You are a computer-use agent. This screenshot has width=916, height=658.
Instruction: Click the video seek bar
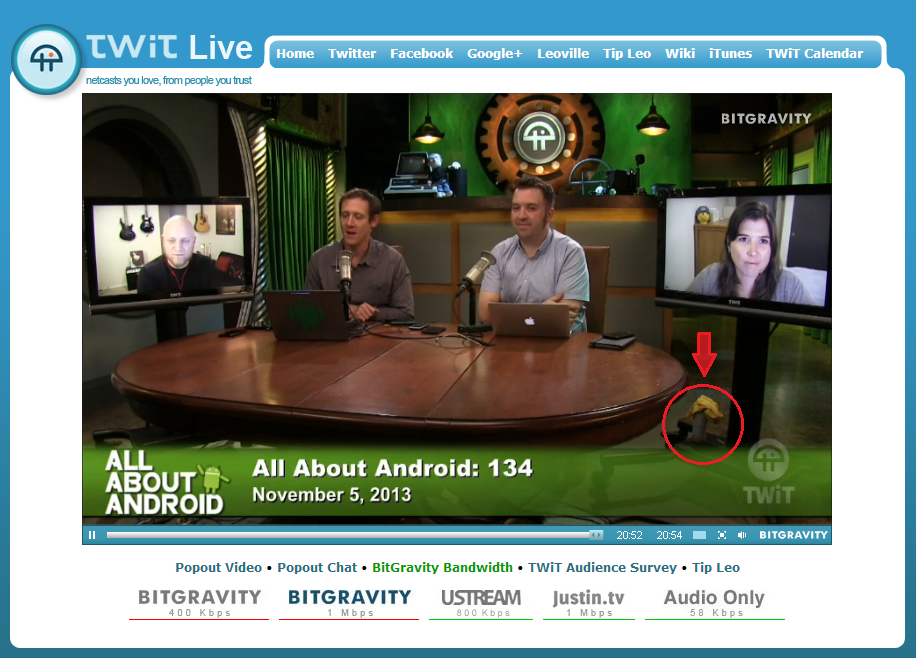[350, 535]
